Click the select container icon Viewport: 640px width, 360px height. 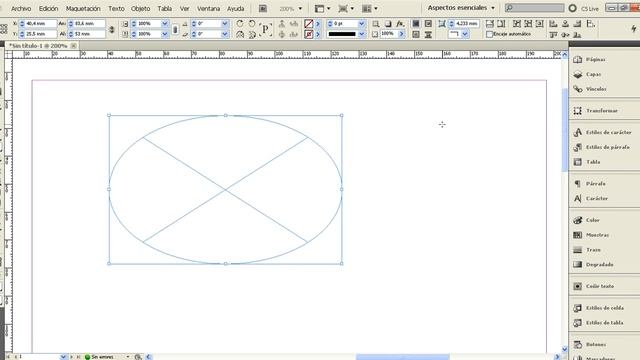coord(282,24)
